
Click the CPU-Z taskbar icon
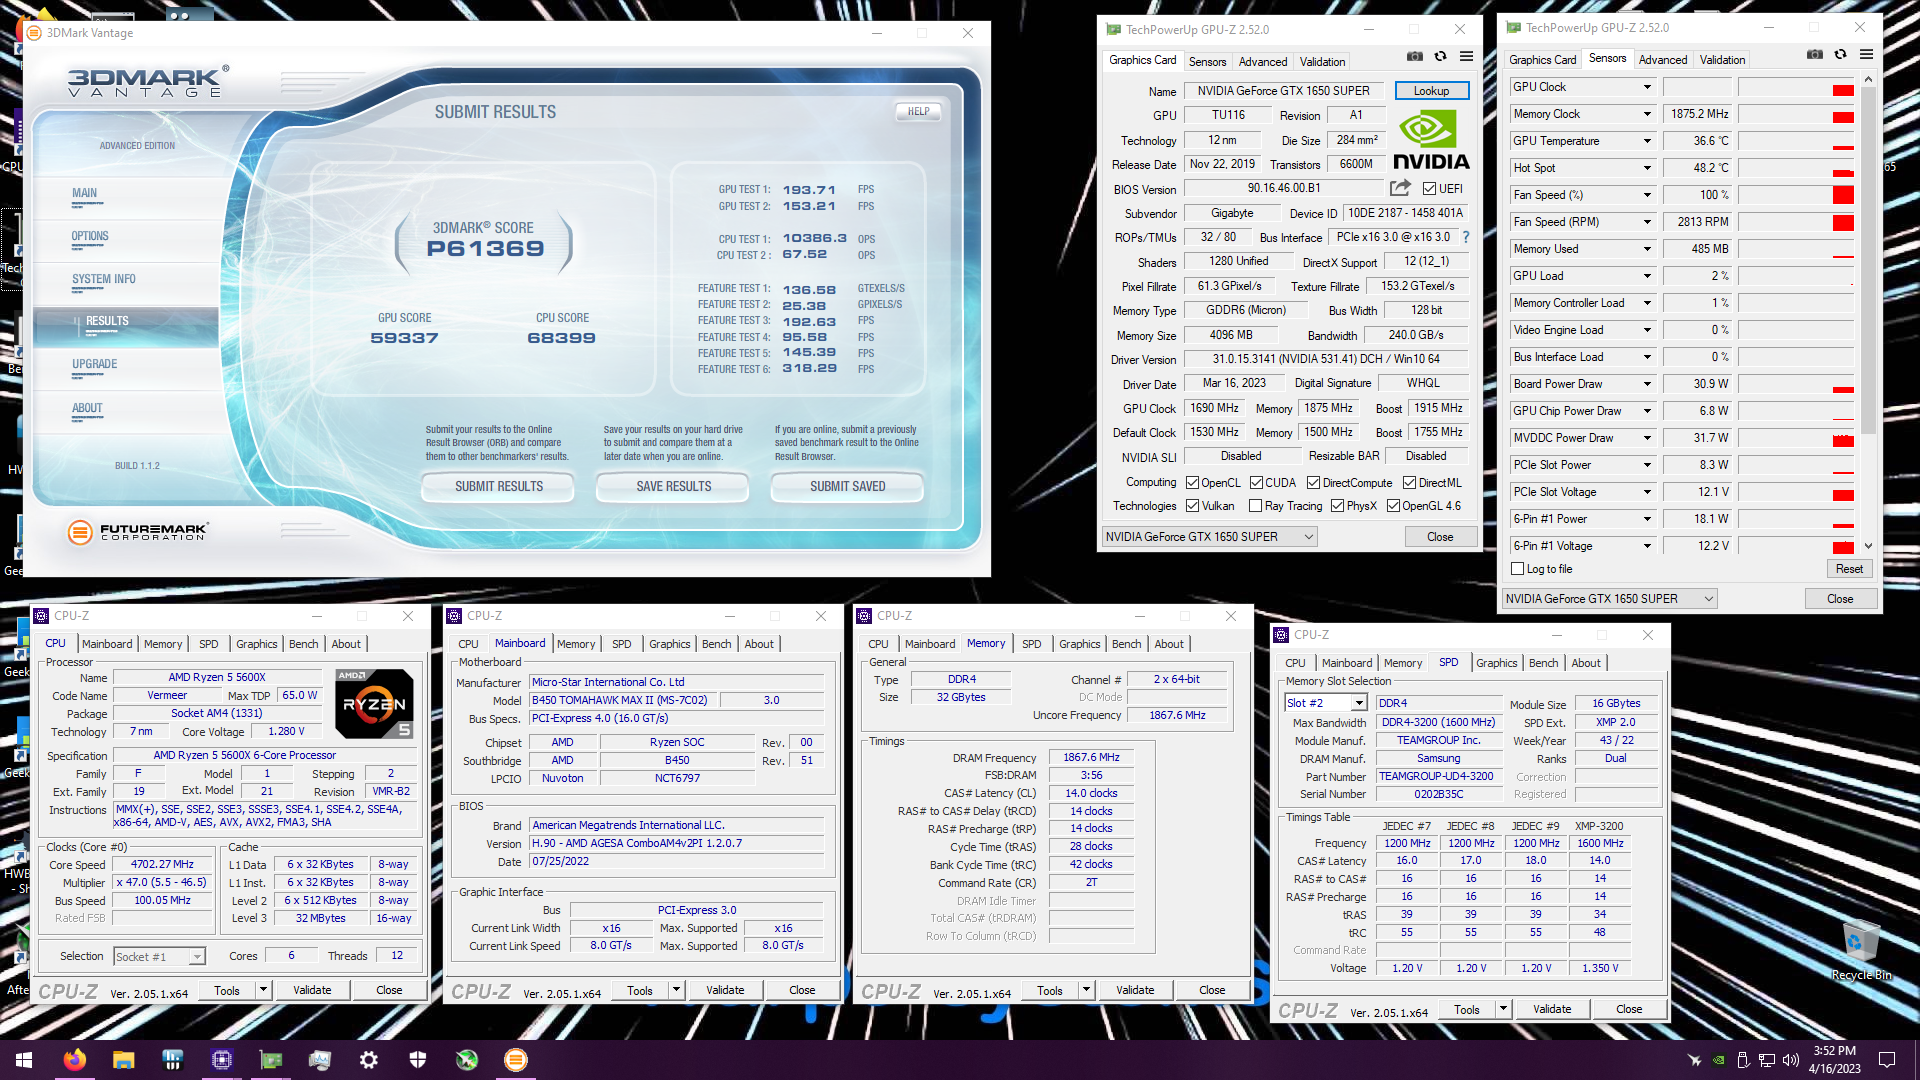coord(222,1060)
